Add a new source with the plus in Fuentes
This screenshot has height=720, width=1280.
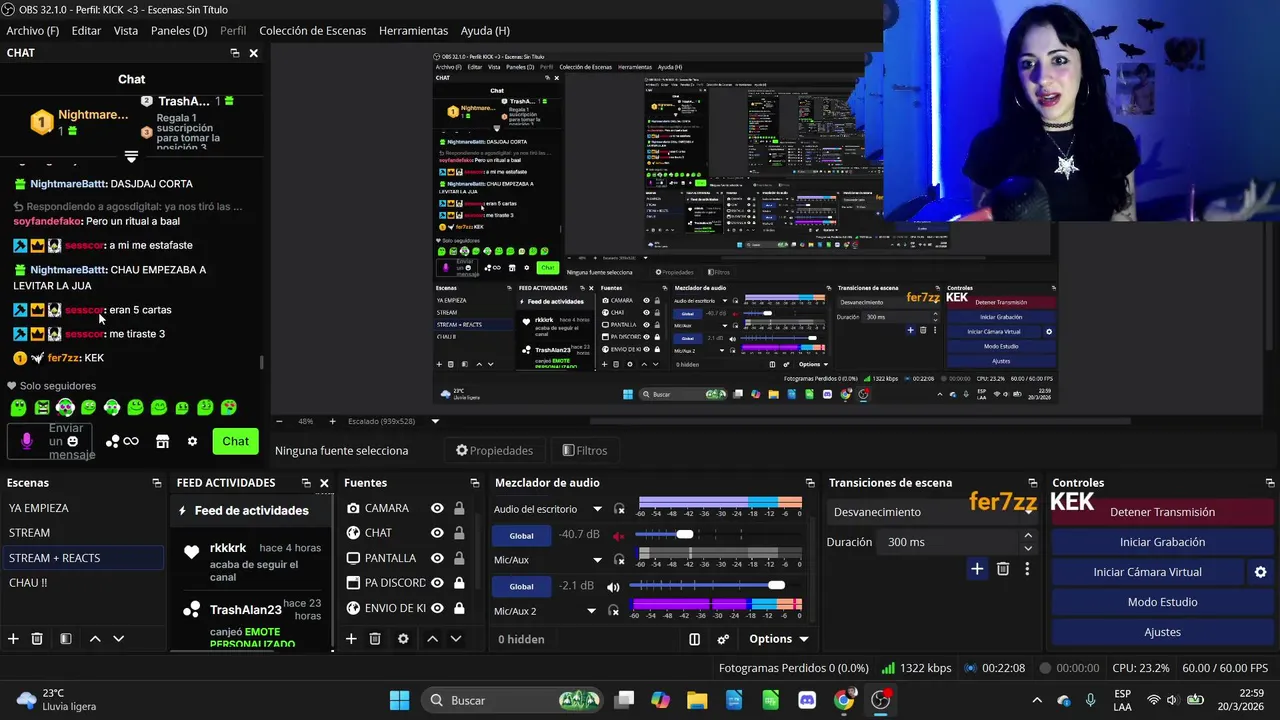[x=351, y=639]
